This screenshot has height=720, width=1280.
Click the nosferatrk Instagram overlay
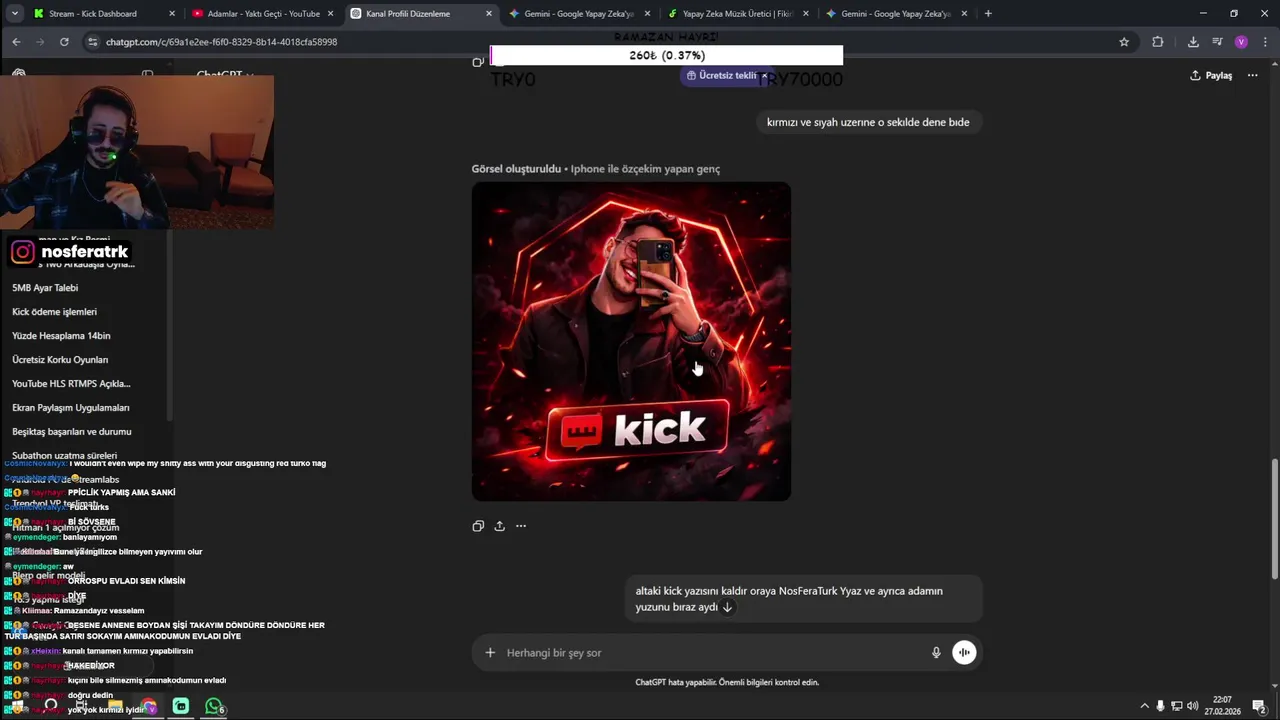pyautogui.click(x=70, y=252)
